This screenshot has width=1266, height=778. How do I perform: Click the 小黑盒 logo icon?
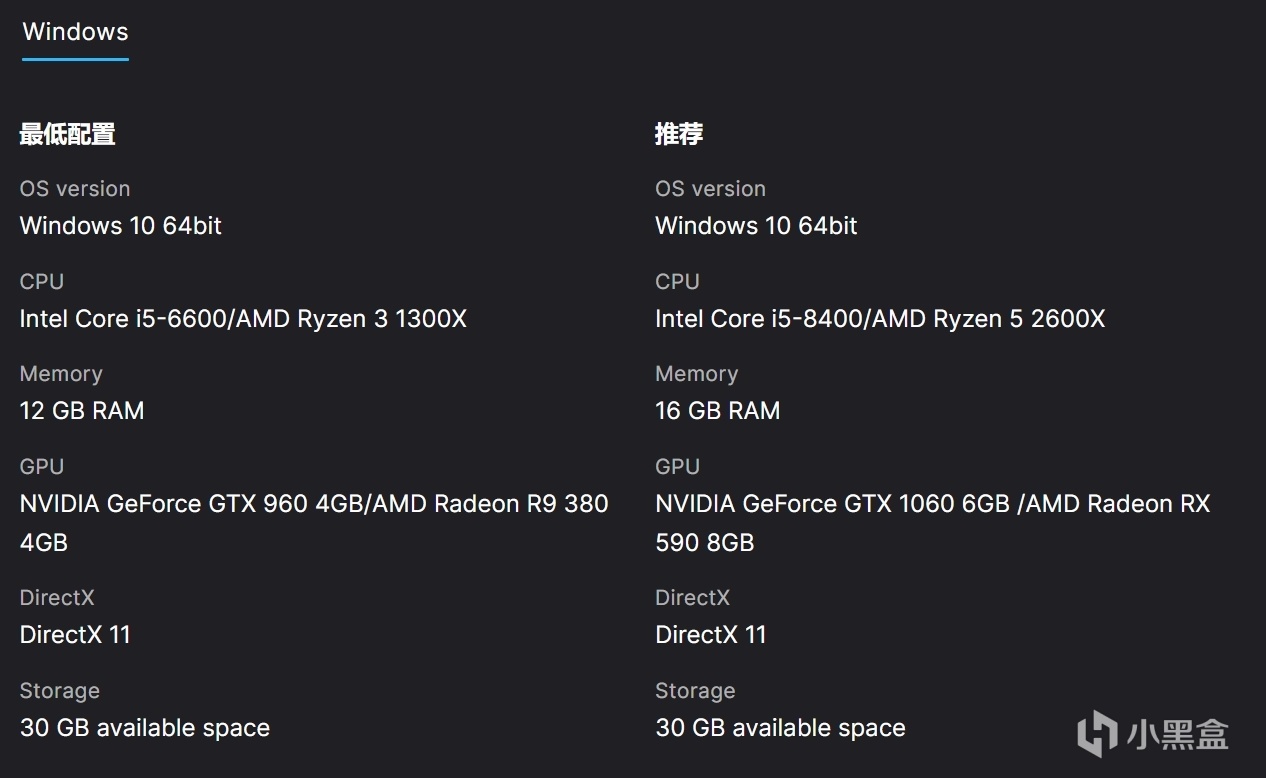pyautogui.click(x=1097, y=733)
